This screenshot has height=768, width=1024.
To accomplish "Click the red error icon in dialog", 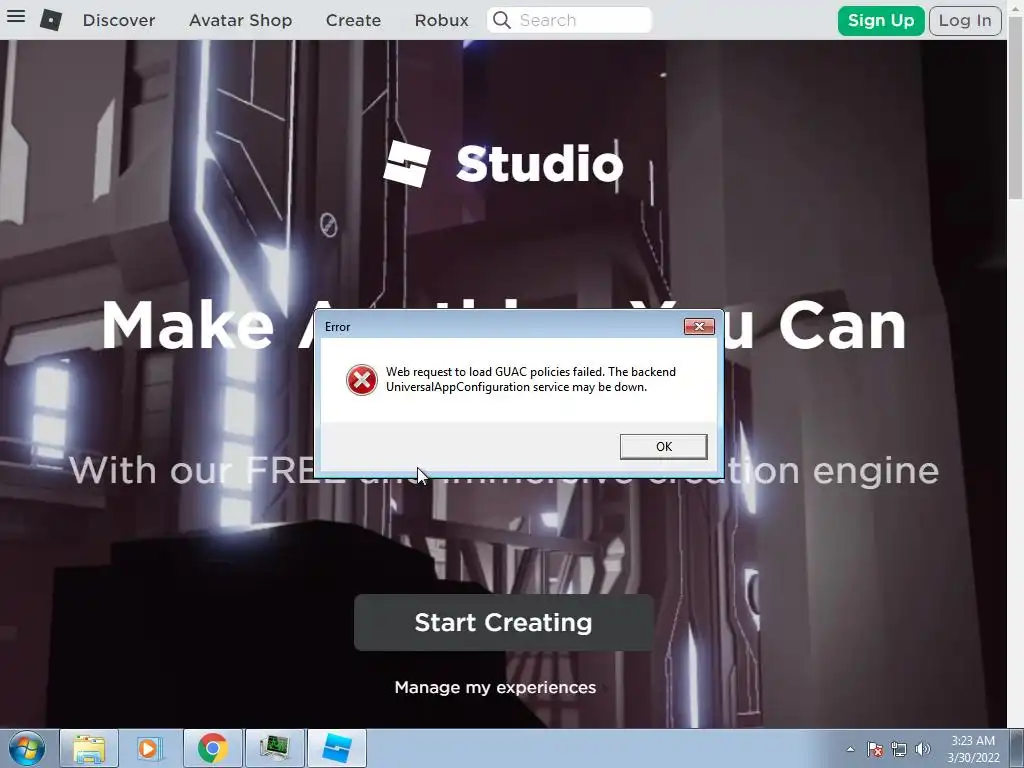I will (362, 379).
